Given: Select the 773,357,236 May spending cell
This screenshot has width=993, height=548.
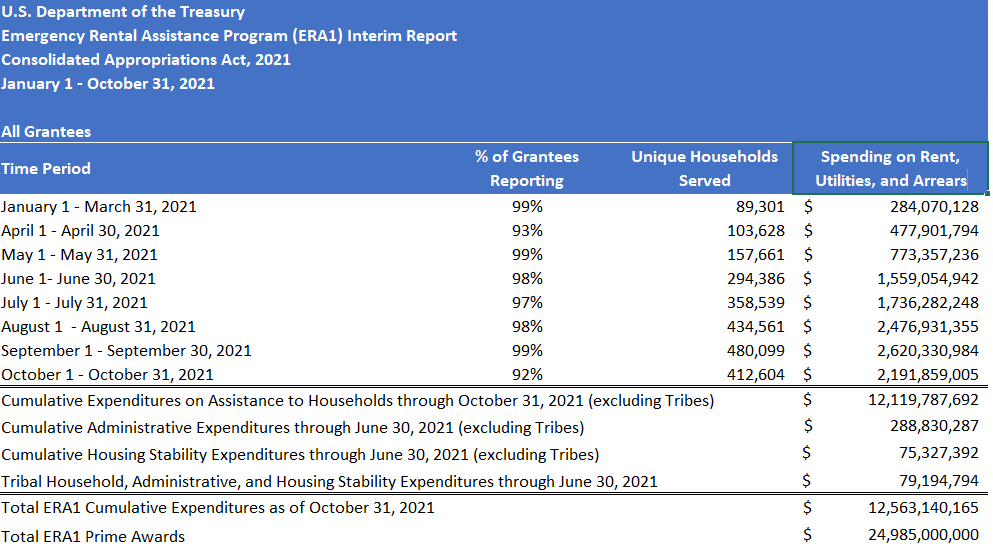Looking at the screenshot, I should tap(934, 255).
